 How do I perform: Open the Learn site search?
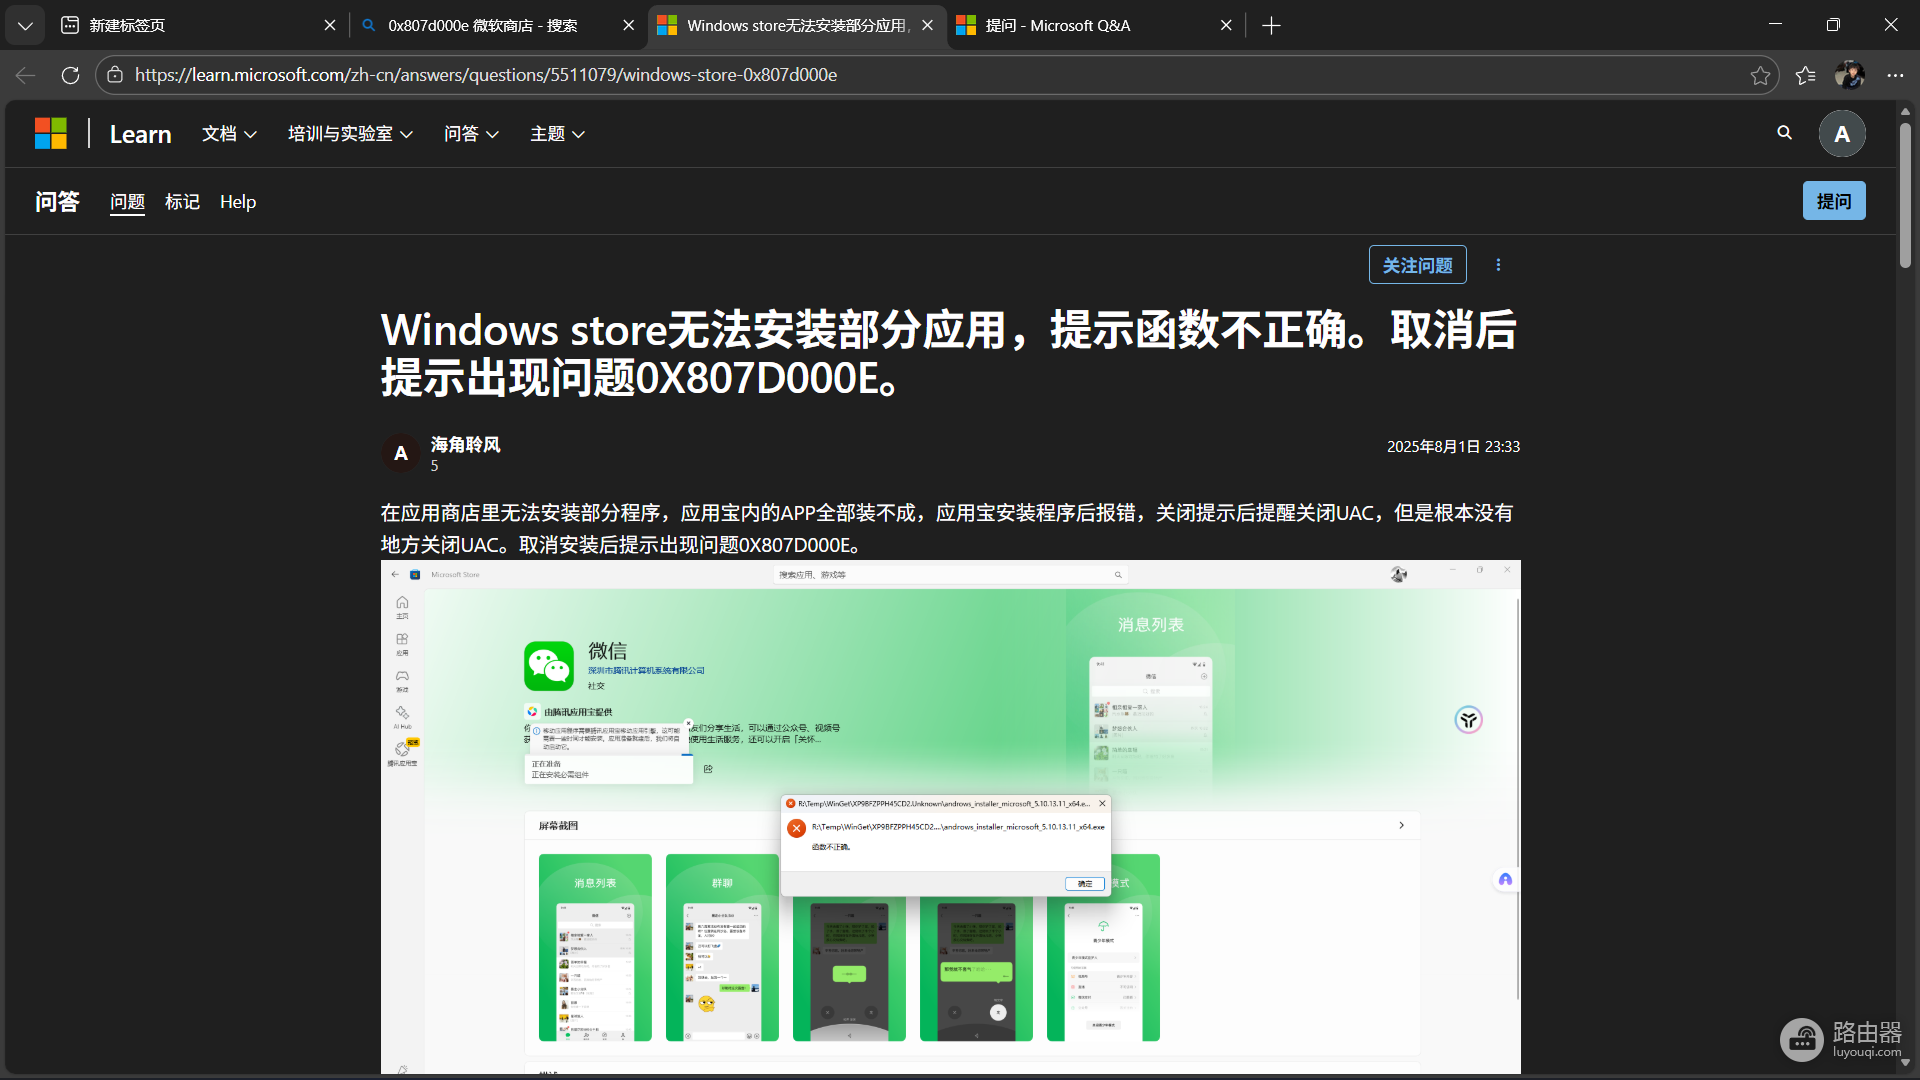[x=1784, y=133]
